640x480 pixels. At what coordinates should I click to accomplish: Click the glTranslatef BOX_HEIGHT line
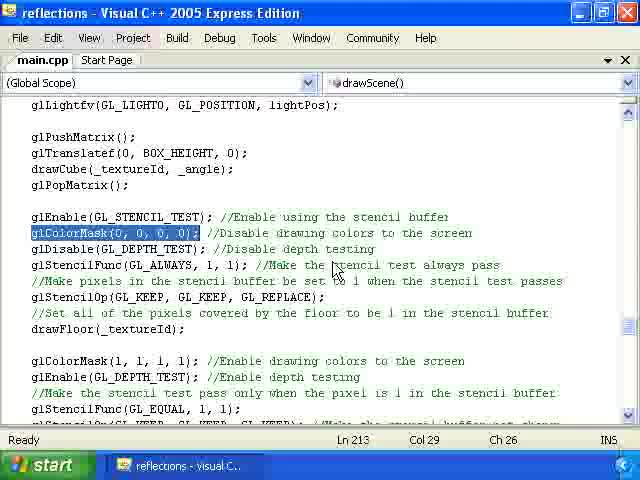[x=139, y=153]
